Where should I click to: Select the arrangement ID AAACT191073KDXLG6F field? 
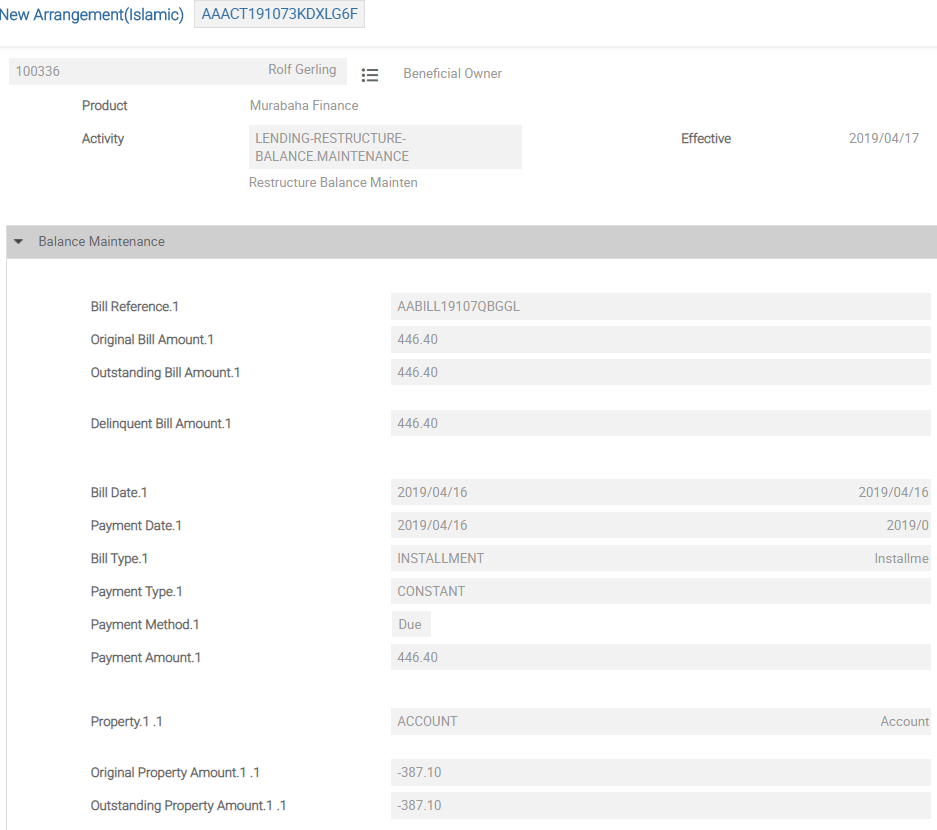coord(279,14)
